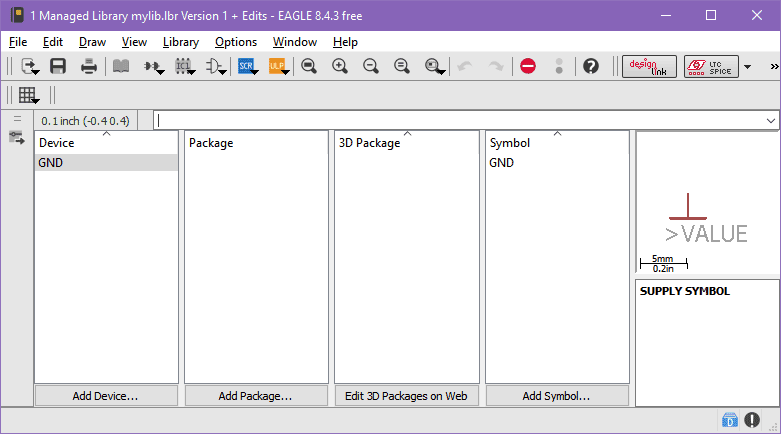Click the Add Symbol button
This screenshot has width=781, height=434.
(557, 396)
